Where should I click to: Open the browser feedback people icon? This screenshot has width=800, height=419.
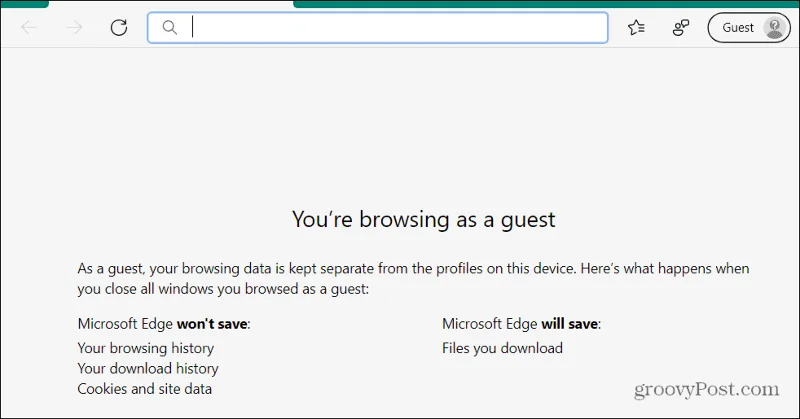point(681,28)
